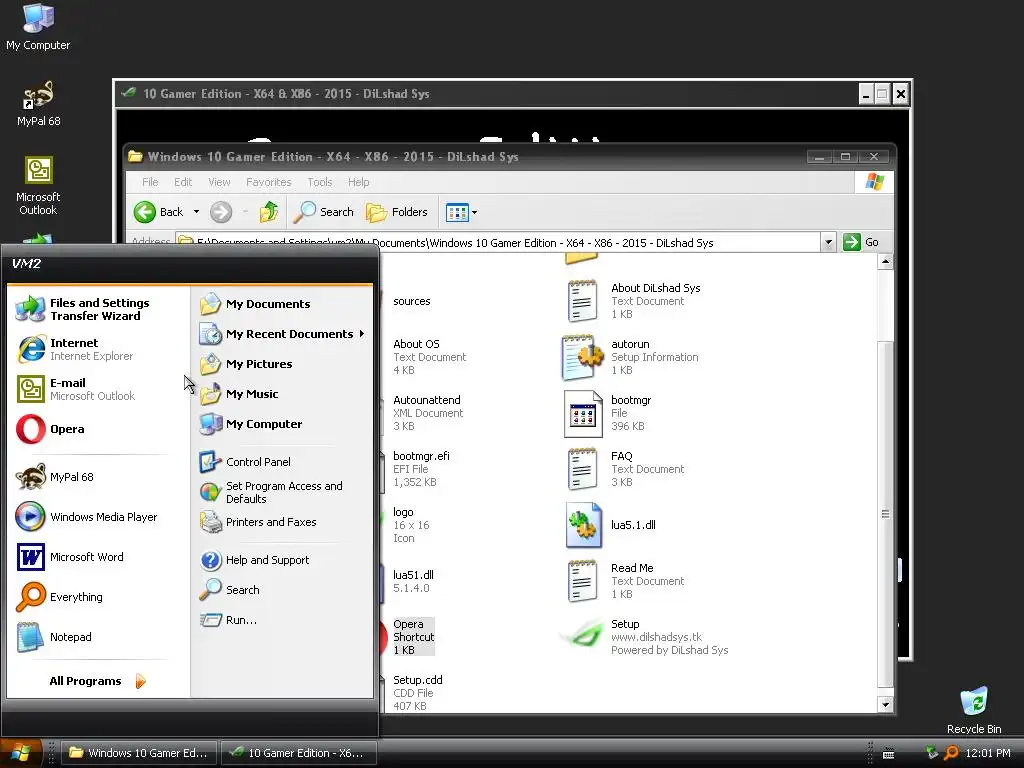The width and height of the screenshot is (1024, 768).
Task: Select the FAQ text document
Action: click(x=626, y=469)
